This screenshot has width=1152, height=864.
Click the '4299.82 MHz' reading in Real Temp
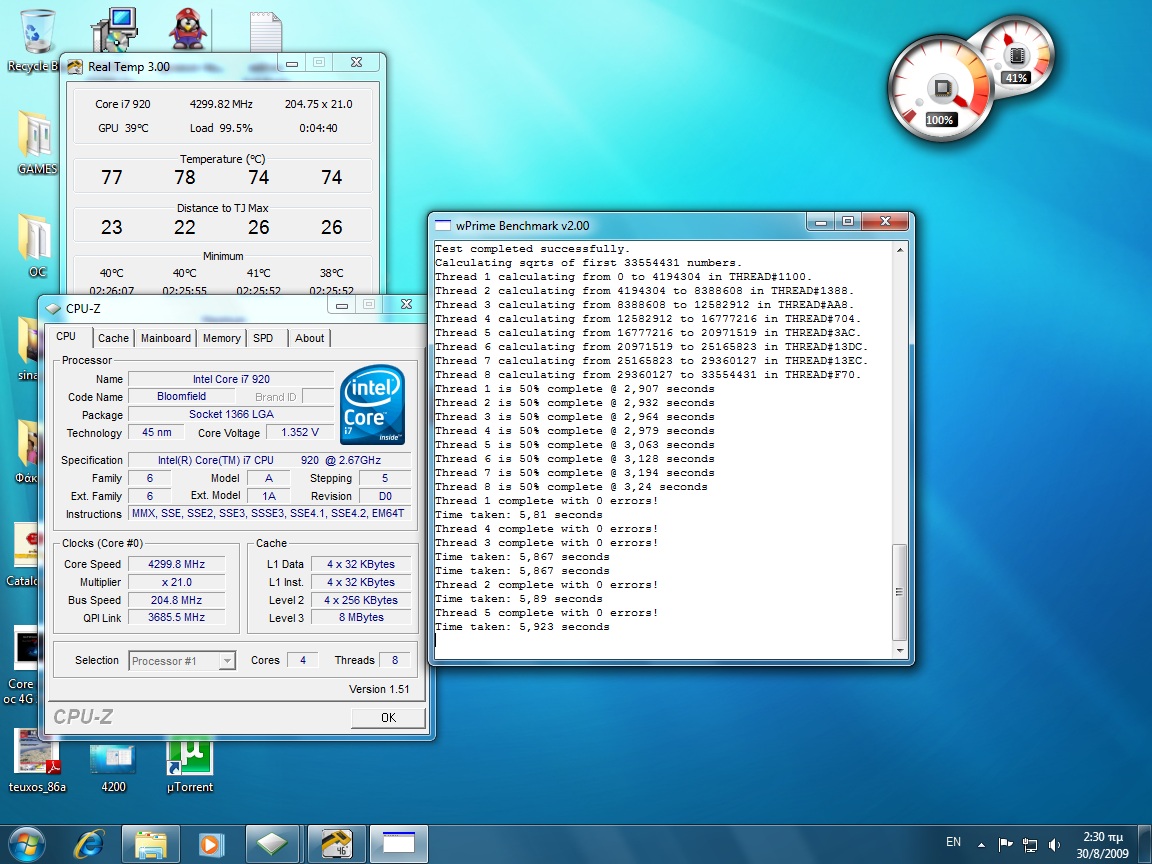(221, 104)
